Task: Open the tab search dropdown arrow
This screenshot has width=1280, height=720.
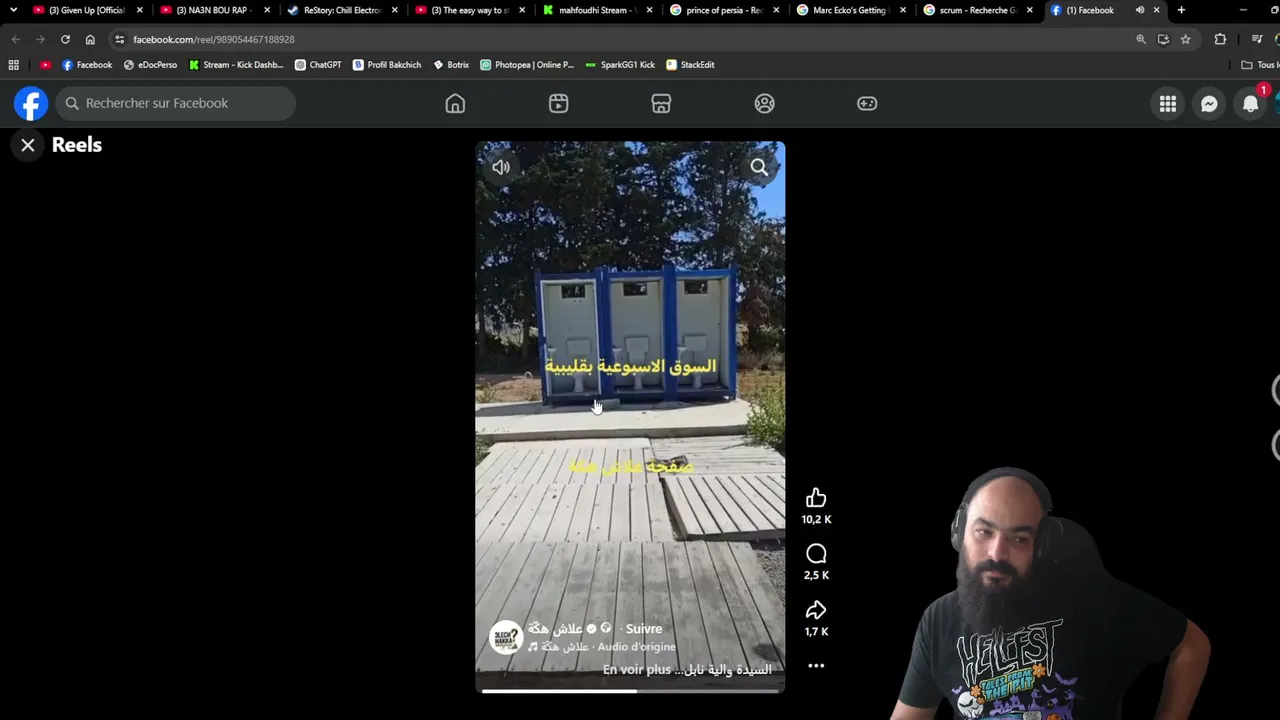Action: (13, 10)
